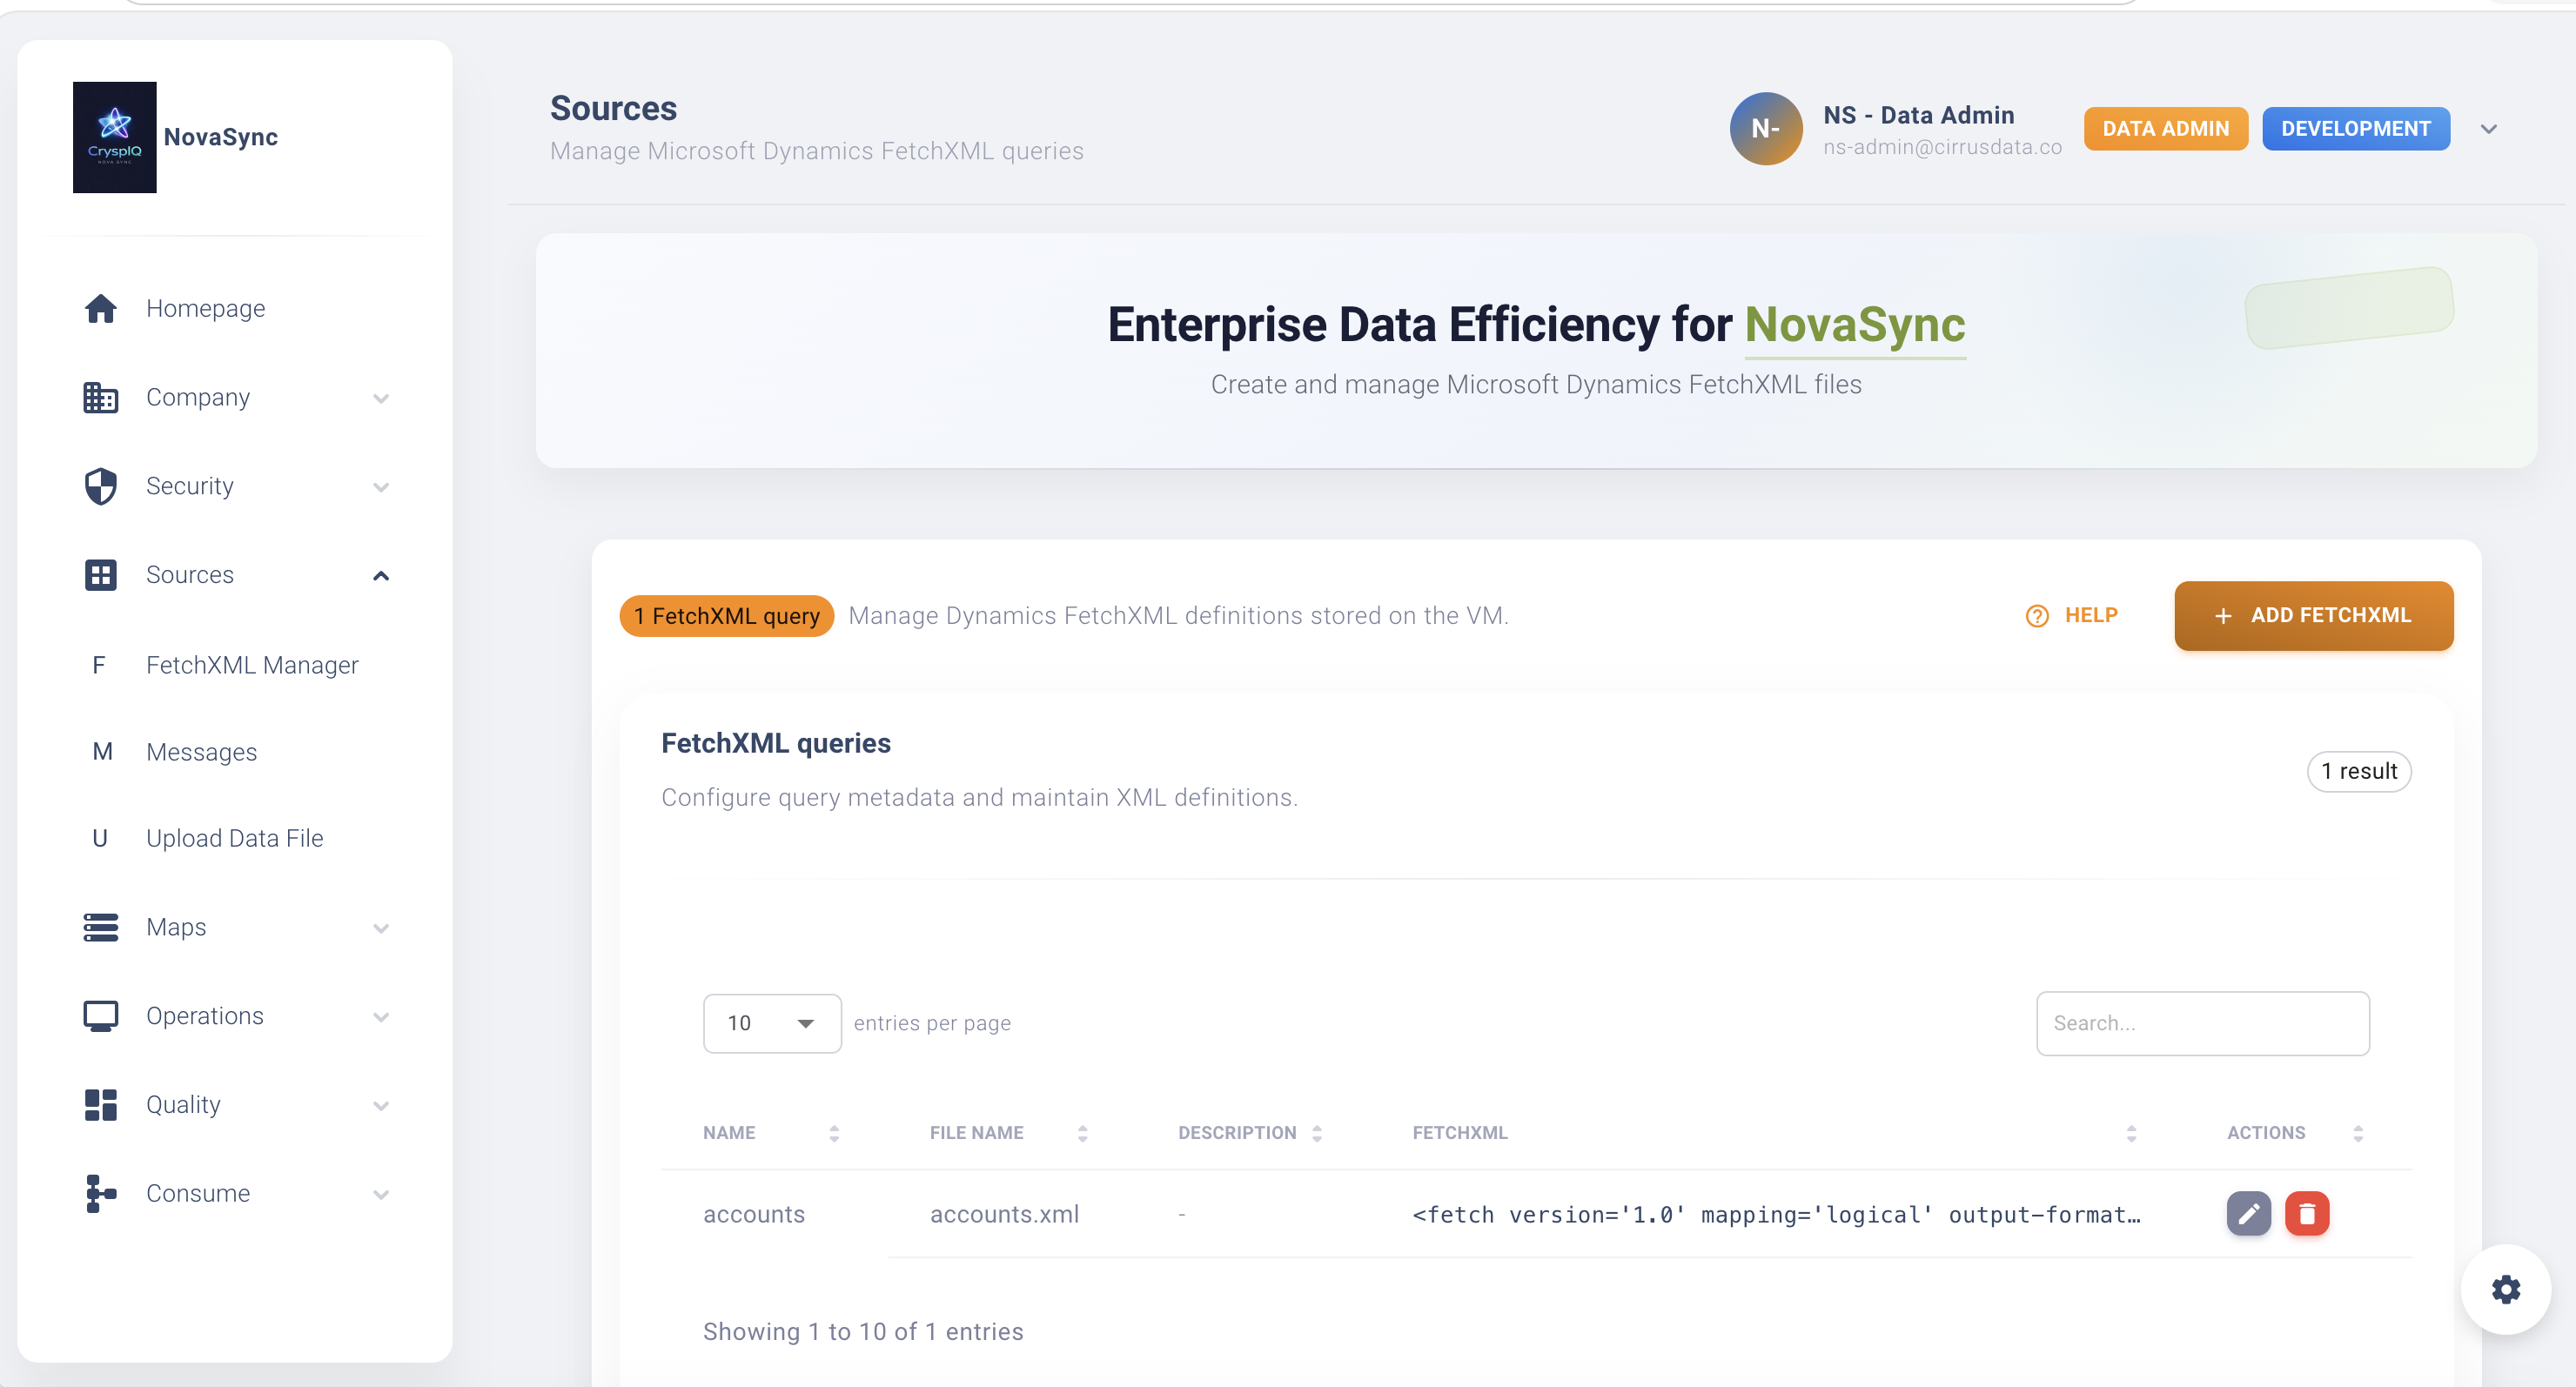The width and height of the screenshot is (2576, 1387).
Task: Click Showing 1 to 10 of 1 entries
Action: tap(863, 1331)
